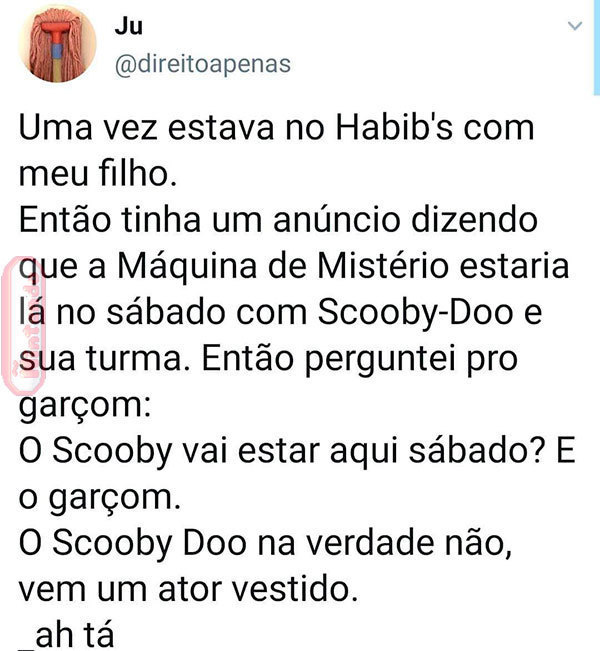The width and height of the screenshot is (600, 651).
Task: Click the line "o garçom."
Action: click(x=100, y=499)
